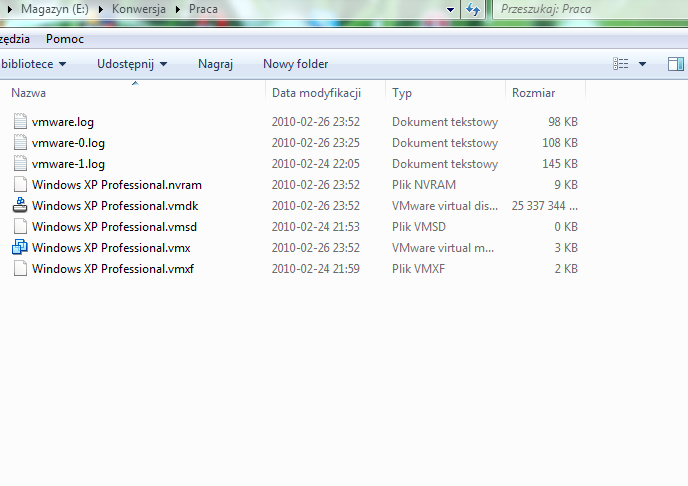
Task: Click the Praca breadcrumb segment
Action: click(203, 9)
